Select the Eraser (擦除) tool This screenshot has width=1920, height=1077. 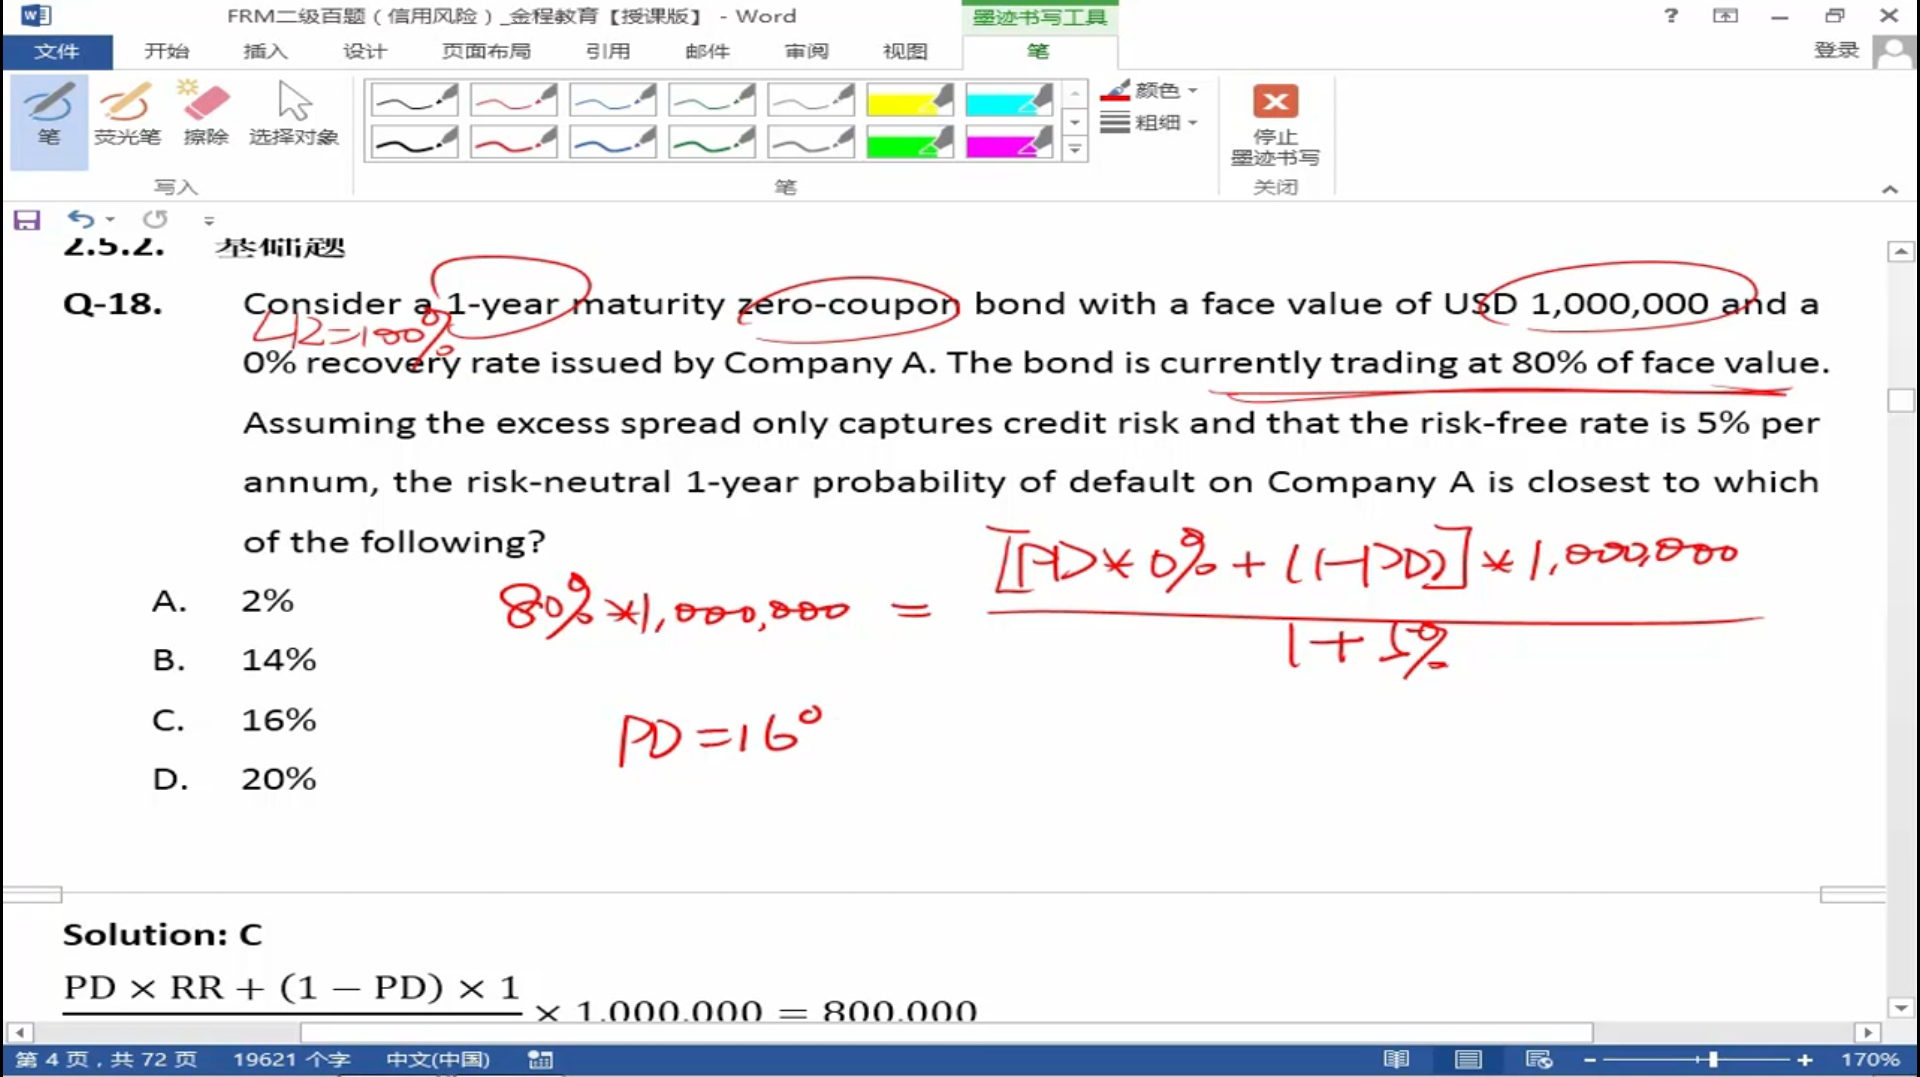coord(206,116)
